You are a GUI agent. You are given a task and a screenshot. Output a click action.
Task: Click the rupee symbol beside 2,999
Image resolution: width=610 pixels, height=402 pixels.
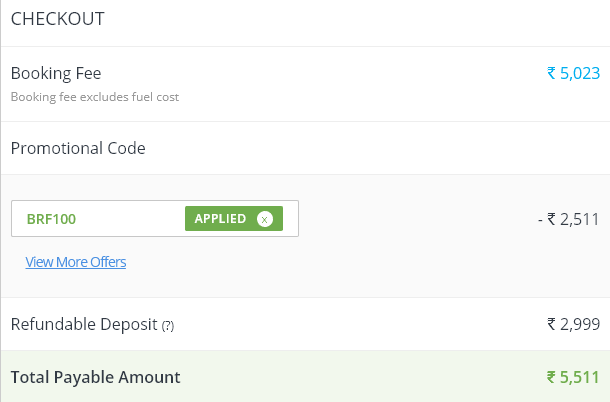click(x=551, y=324)
